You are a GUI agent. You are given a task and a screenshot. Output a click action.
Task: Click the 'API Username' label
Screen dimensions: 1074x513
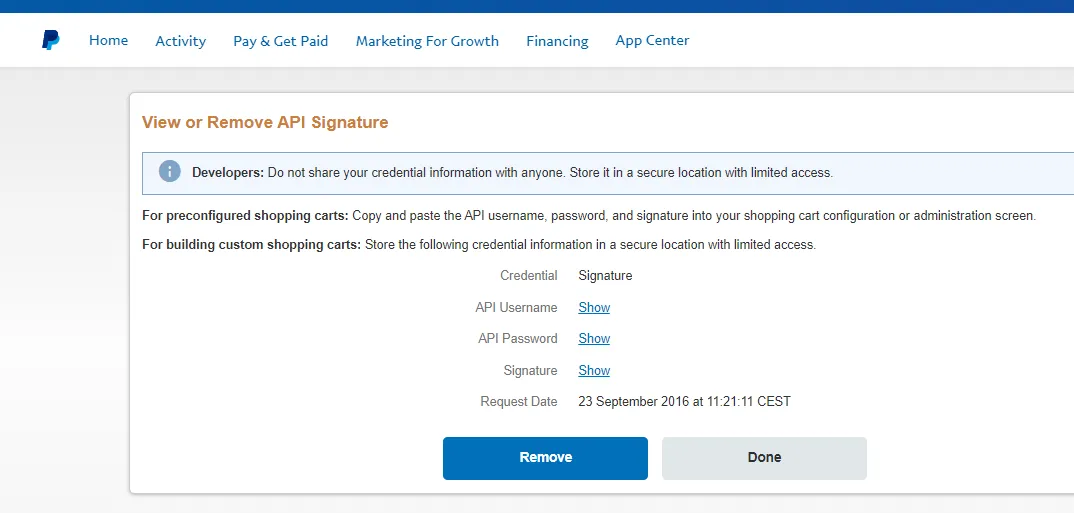pos(516,308)
